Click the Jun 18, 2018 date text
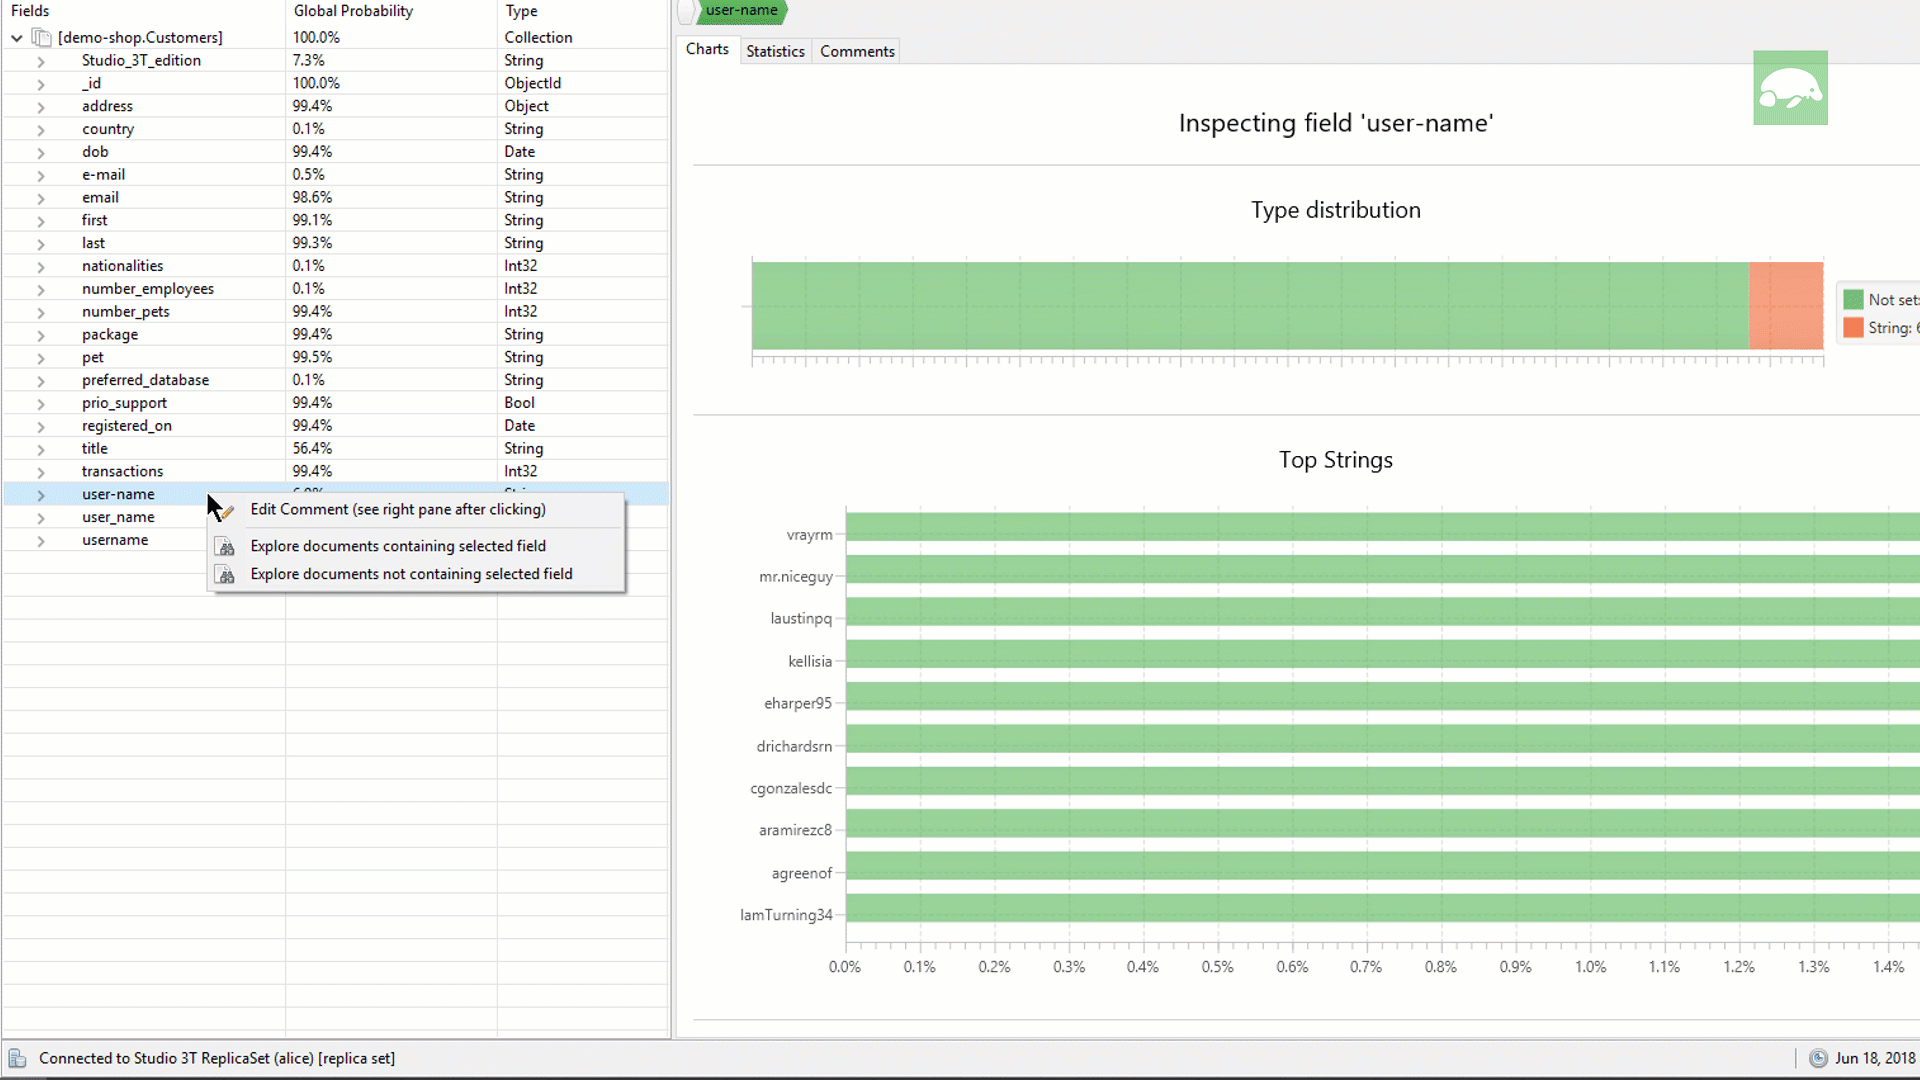 click(1875, 1058)
